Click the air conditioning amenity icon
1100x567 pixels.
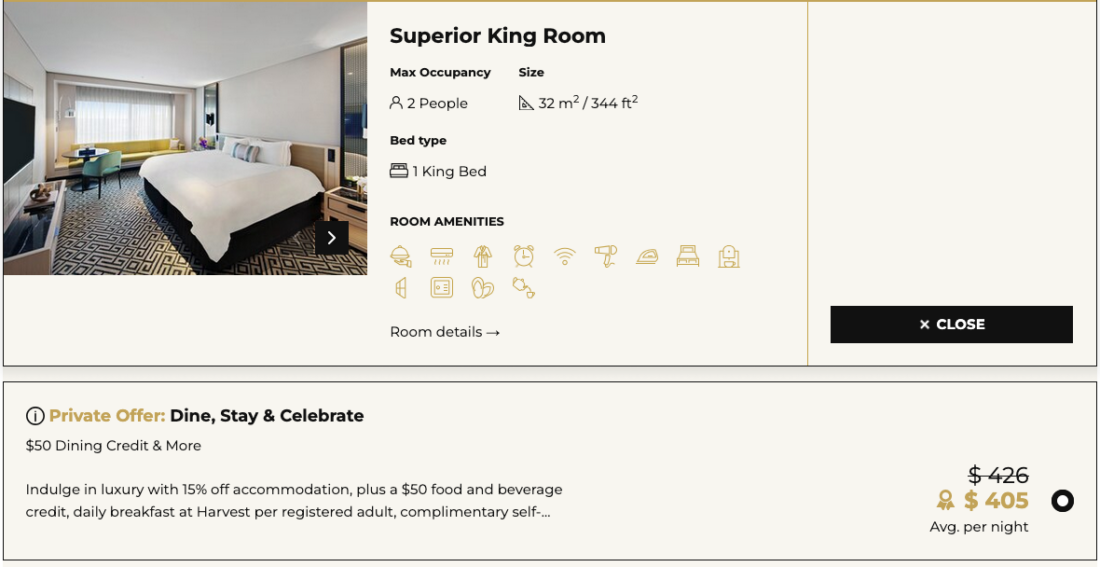coord(442,257)
